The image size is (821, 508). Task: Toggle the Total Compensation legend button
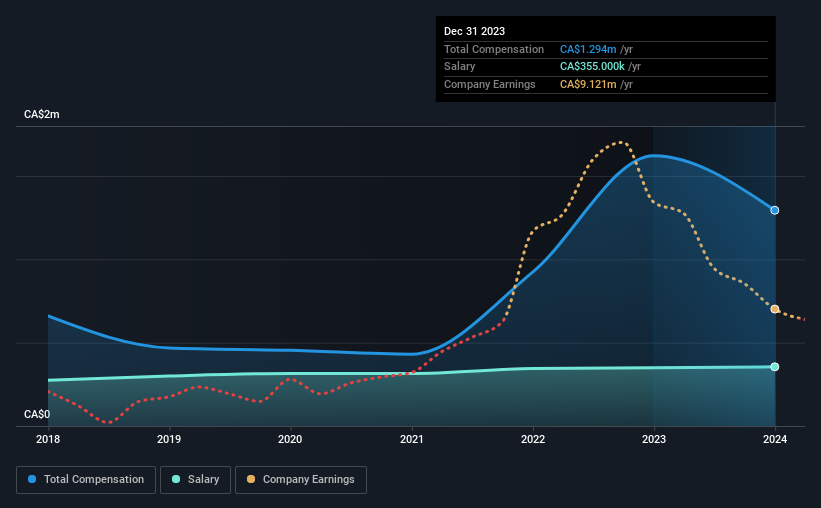tap(86, 480)
